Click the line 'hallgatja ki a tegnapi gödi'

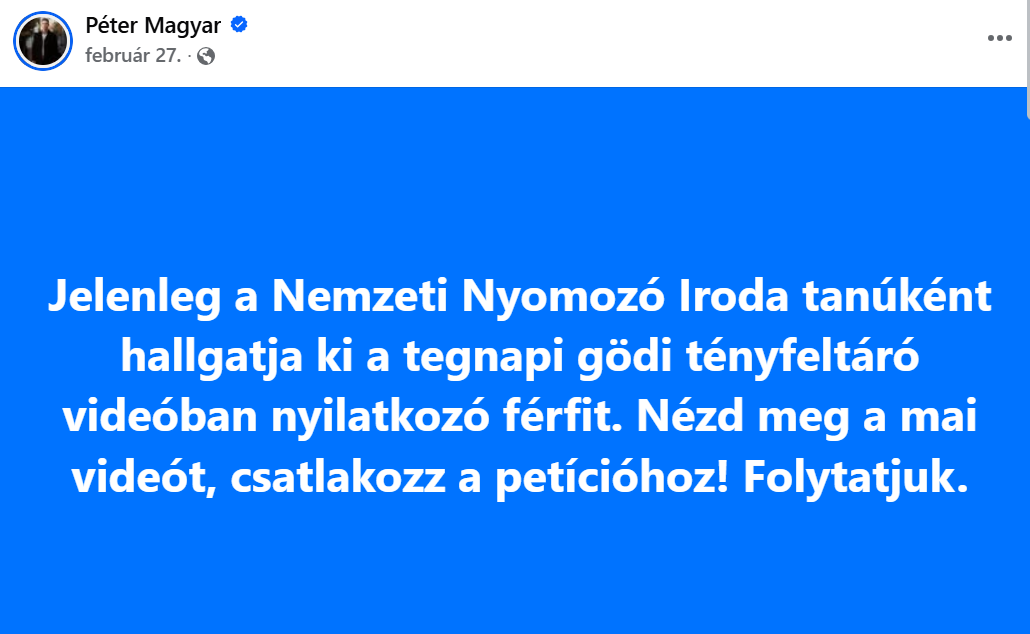519,358
